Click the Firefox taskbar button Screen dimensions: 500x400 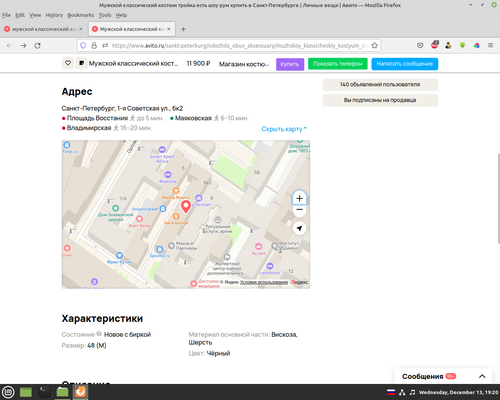pyautogui.click(x=80, y=392)
